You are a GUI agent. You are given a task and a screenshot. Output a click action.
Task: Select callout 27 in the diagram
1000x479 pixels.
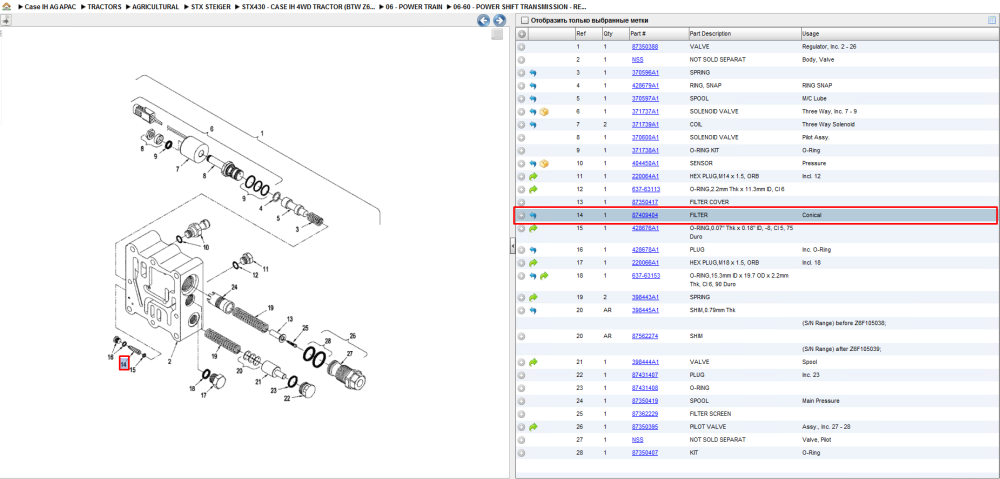349,354
